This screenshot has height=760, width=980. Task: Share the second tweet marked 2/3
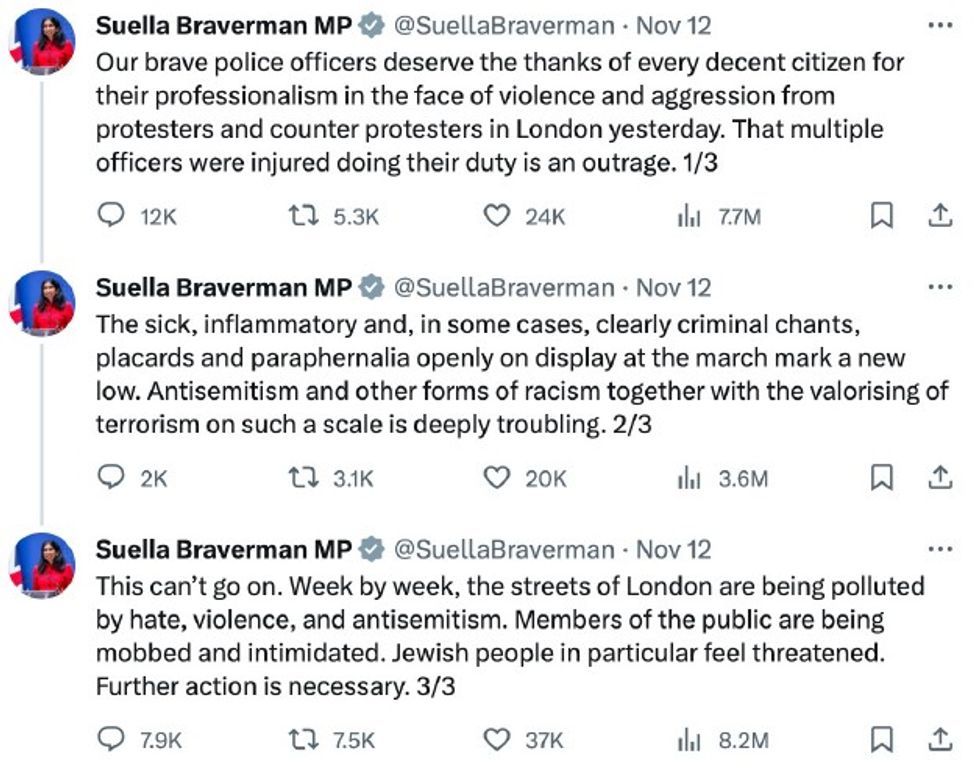pos(940,478)
